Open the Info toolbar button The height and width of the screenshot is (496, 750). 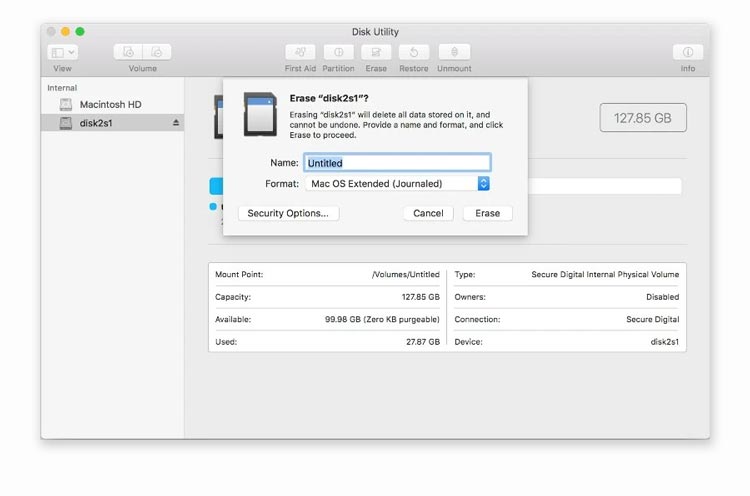click(688, 52)
